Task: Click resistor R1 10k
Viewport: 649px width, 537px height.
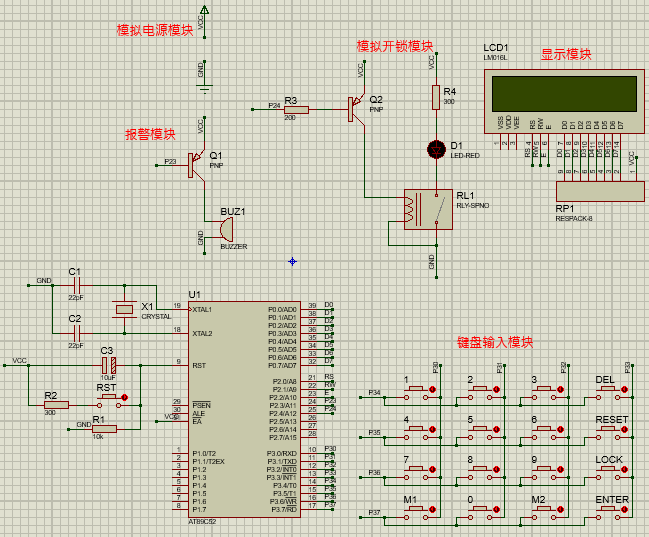Action: pos(104,429)
